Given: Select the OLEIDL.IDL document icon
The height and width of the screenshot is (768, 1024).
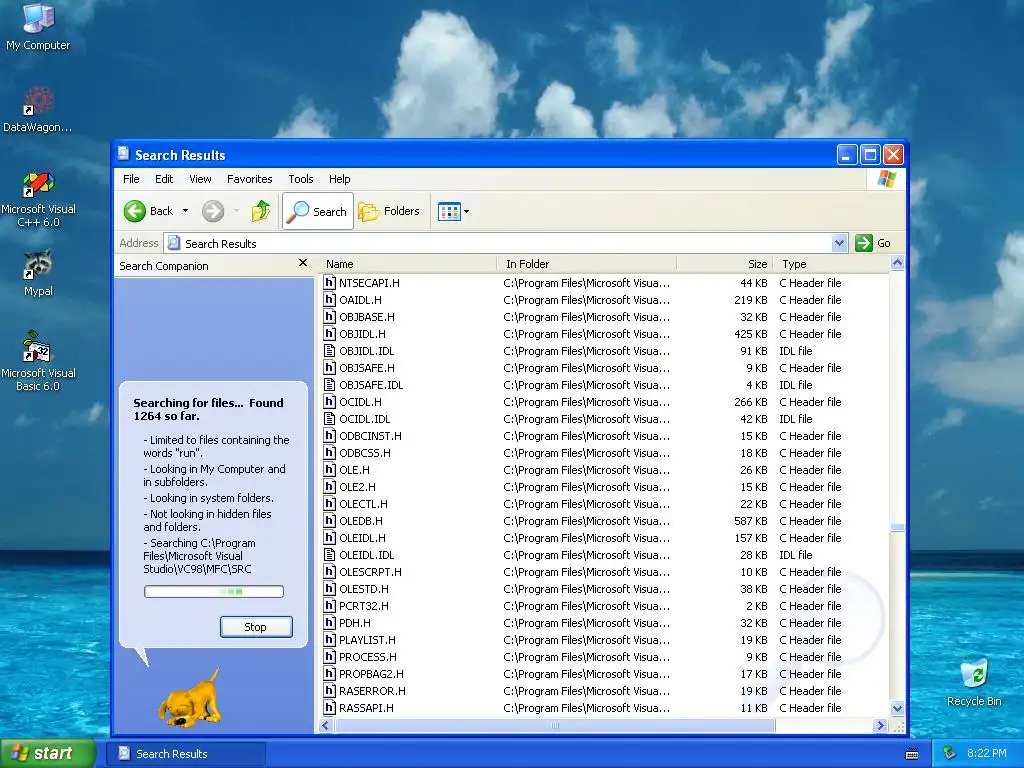Looking at the screenshot, I should (x=330, y=554).
